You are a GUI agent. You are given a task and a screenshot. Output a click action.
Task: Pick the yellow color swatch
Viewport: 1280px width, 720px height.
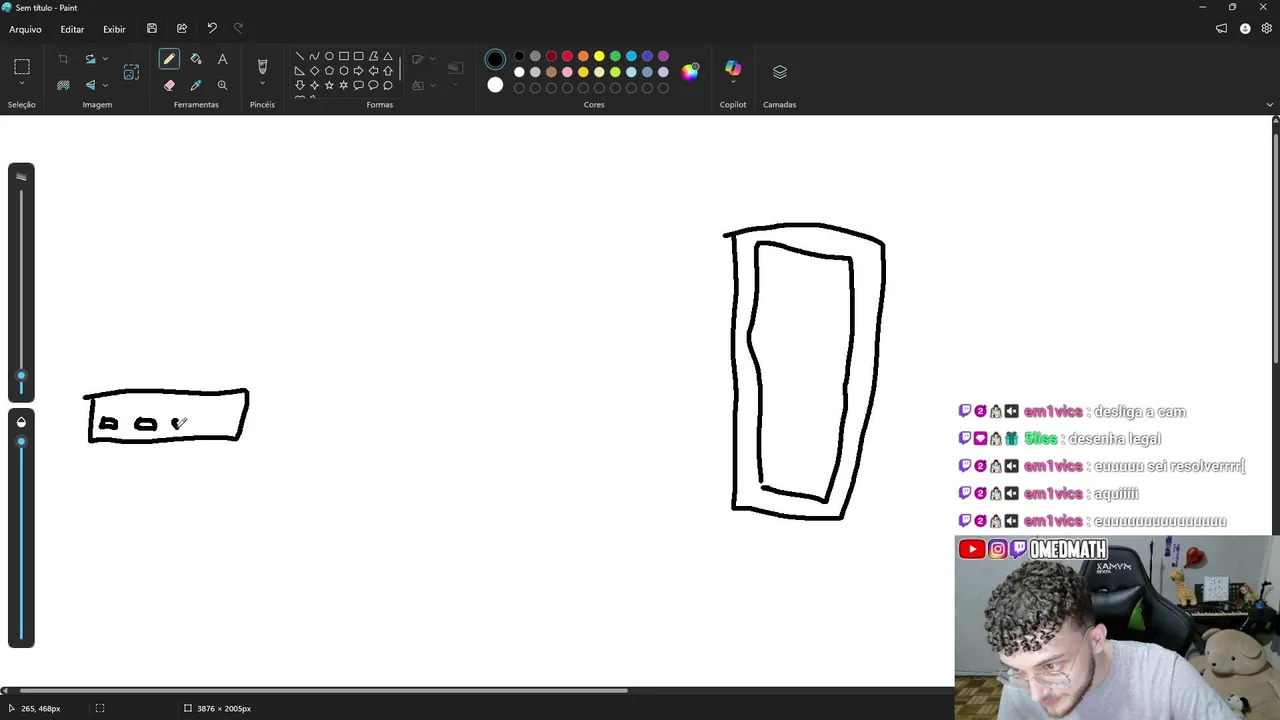pyautogui.click(x=599, y=56)
